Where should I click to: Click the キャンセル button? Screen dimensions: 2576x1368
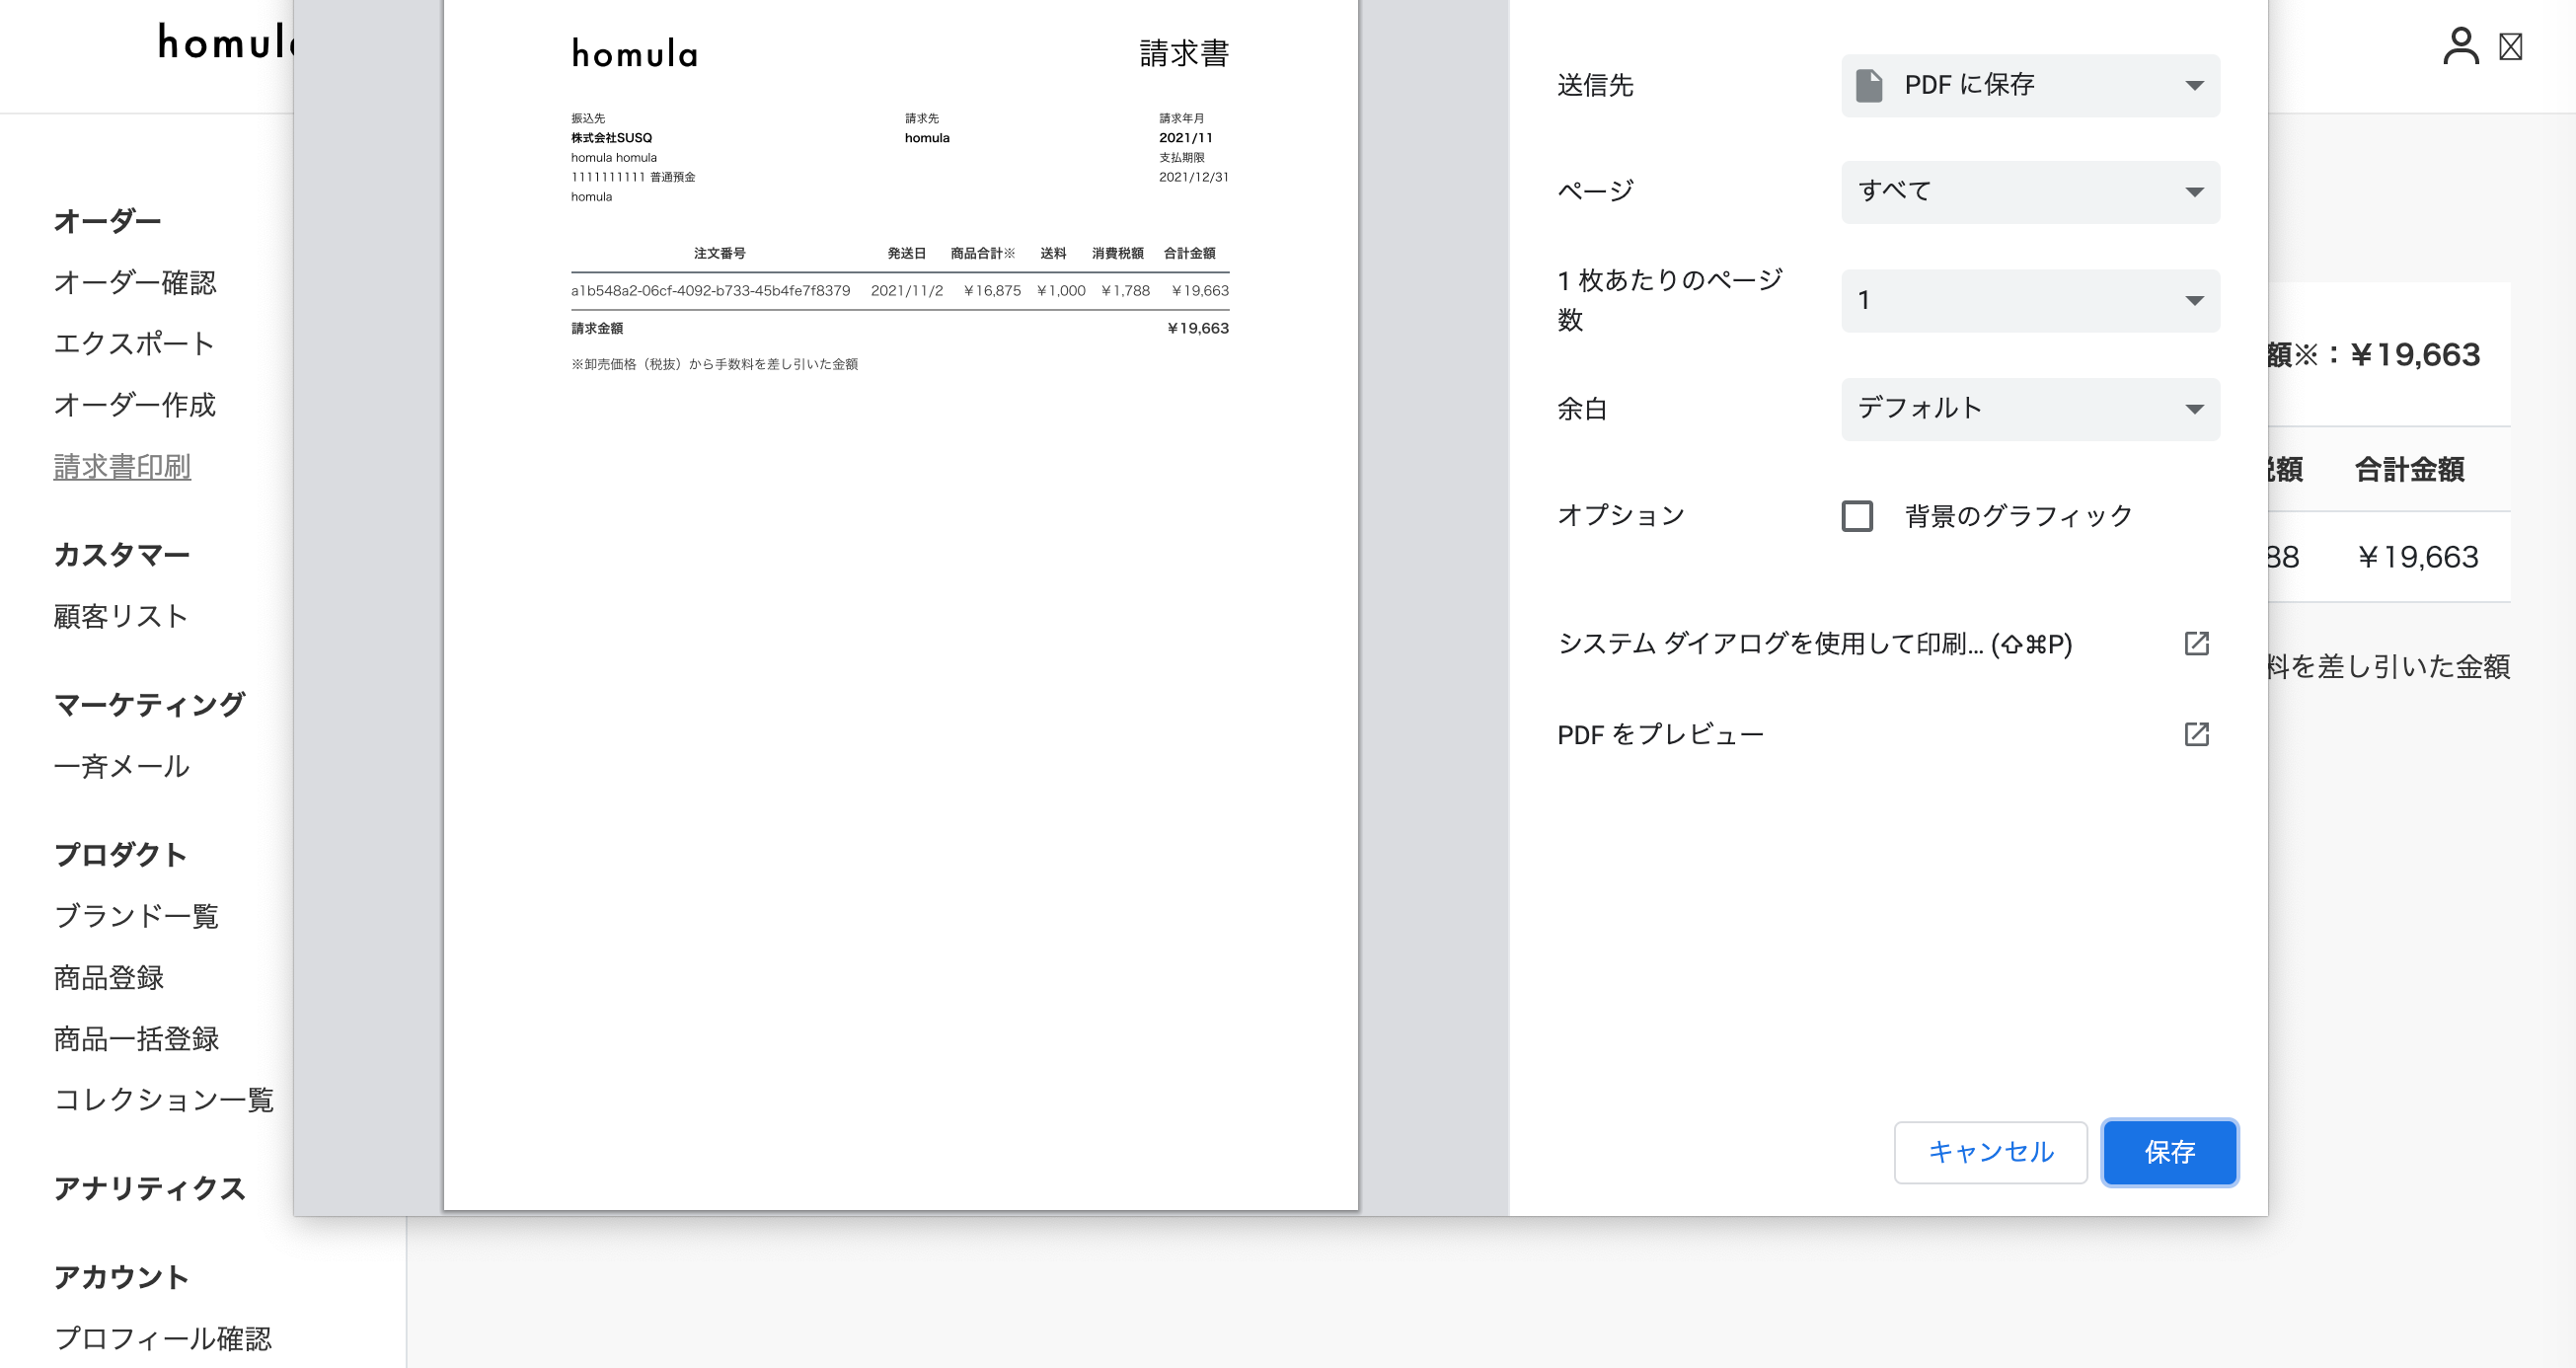[1990, 1152]
